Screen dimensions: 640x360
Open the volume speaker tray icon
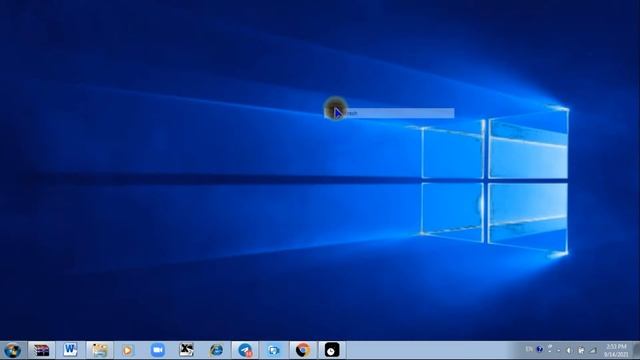(x=569, y=350)
